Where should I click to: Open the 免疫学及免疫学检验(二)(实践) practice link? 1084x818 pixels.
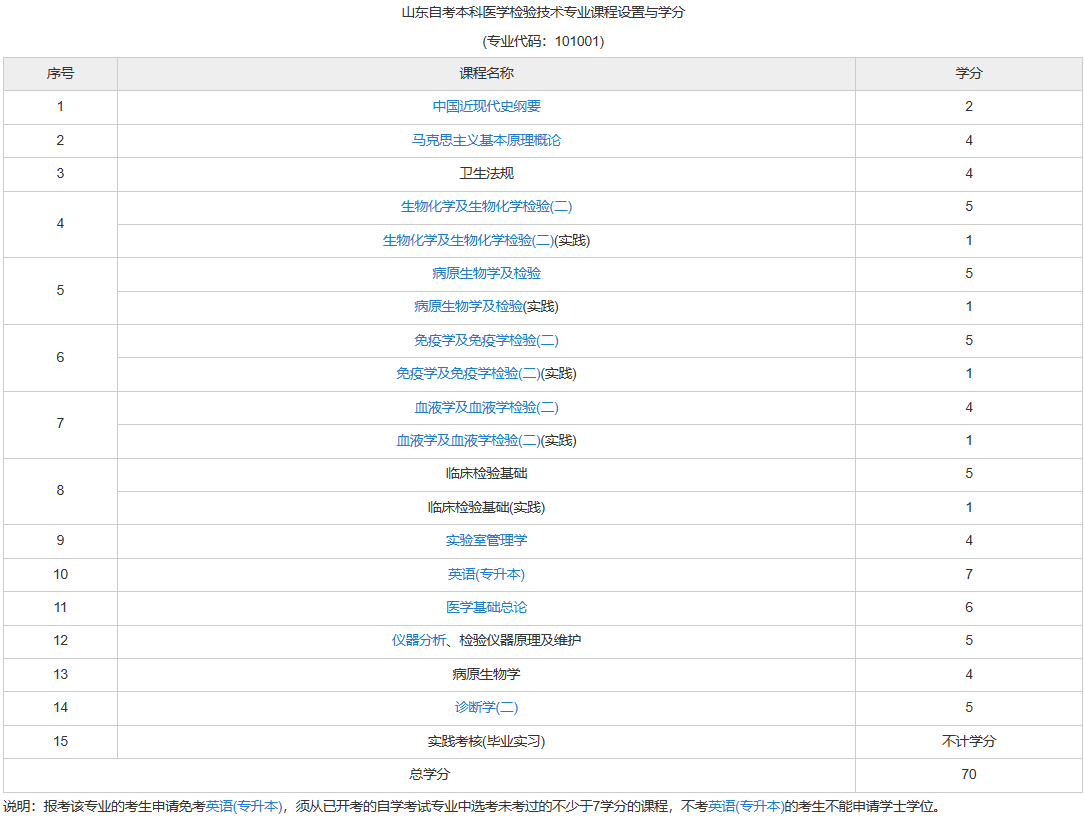pos(485,372)
